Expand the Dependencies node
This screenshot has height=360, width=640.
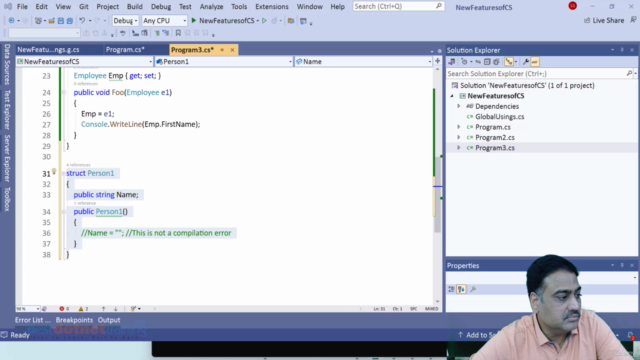tap(458, 106)
